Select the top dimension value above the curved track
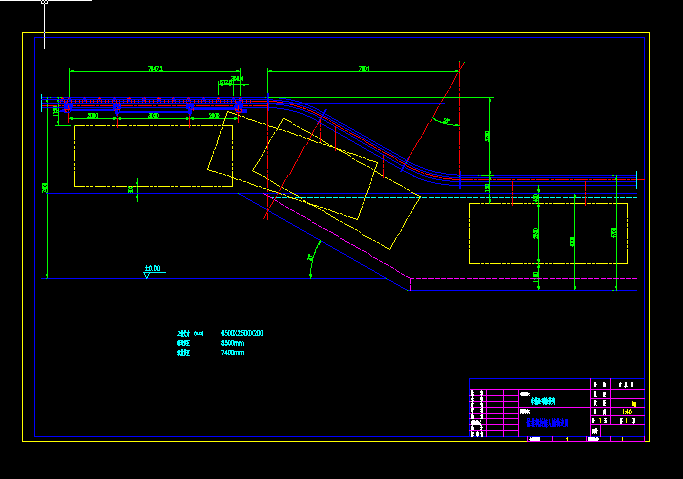Screen dimensions: 683x479 point(364,68)
